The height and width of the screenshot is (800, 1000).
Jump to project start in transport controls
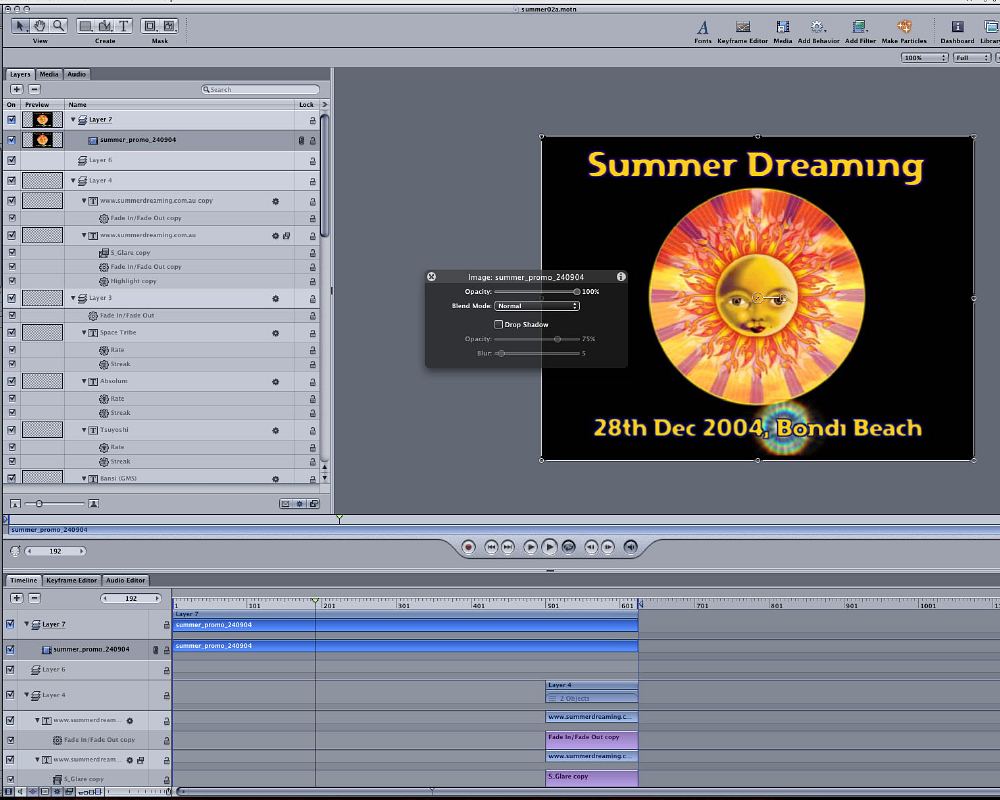(x=490, y=547)
